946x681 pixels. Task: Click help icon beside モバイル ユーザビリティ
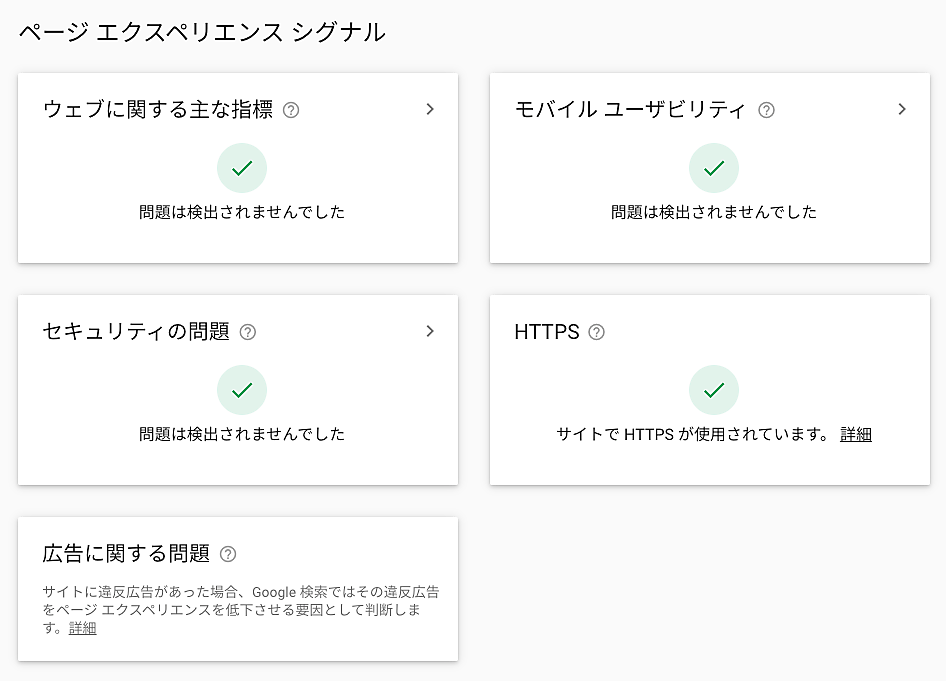click(766, 110)
